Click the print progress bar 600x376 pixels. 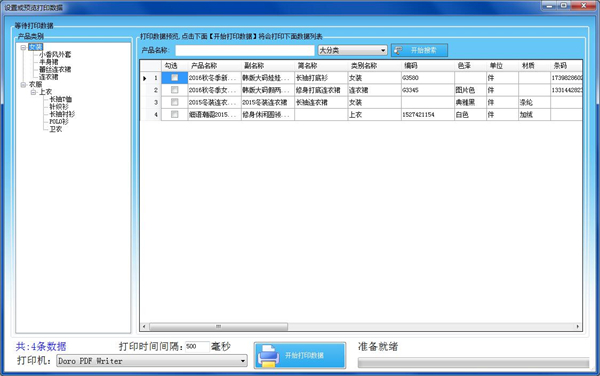click(x=473, y=363)
